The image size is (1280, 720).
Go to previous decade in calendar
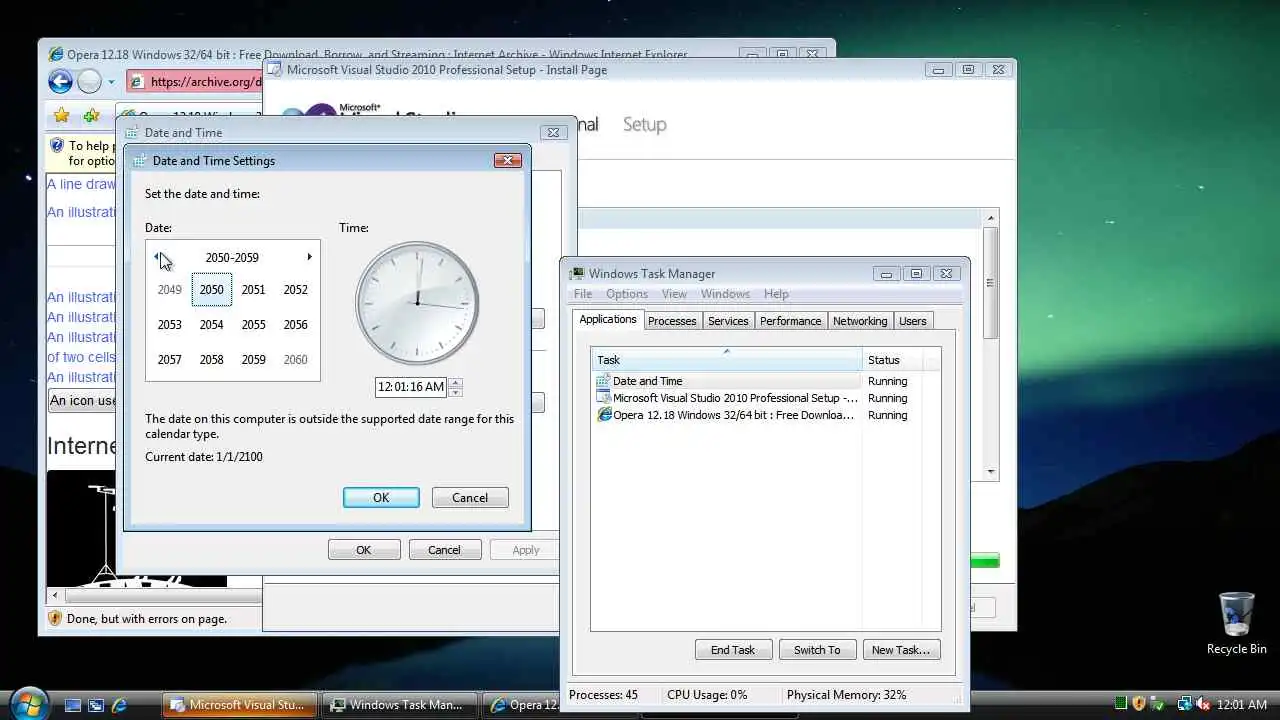[157, 257]
